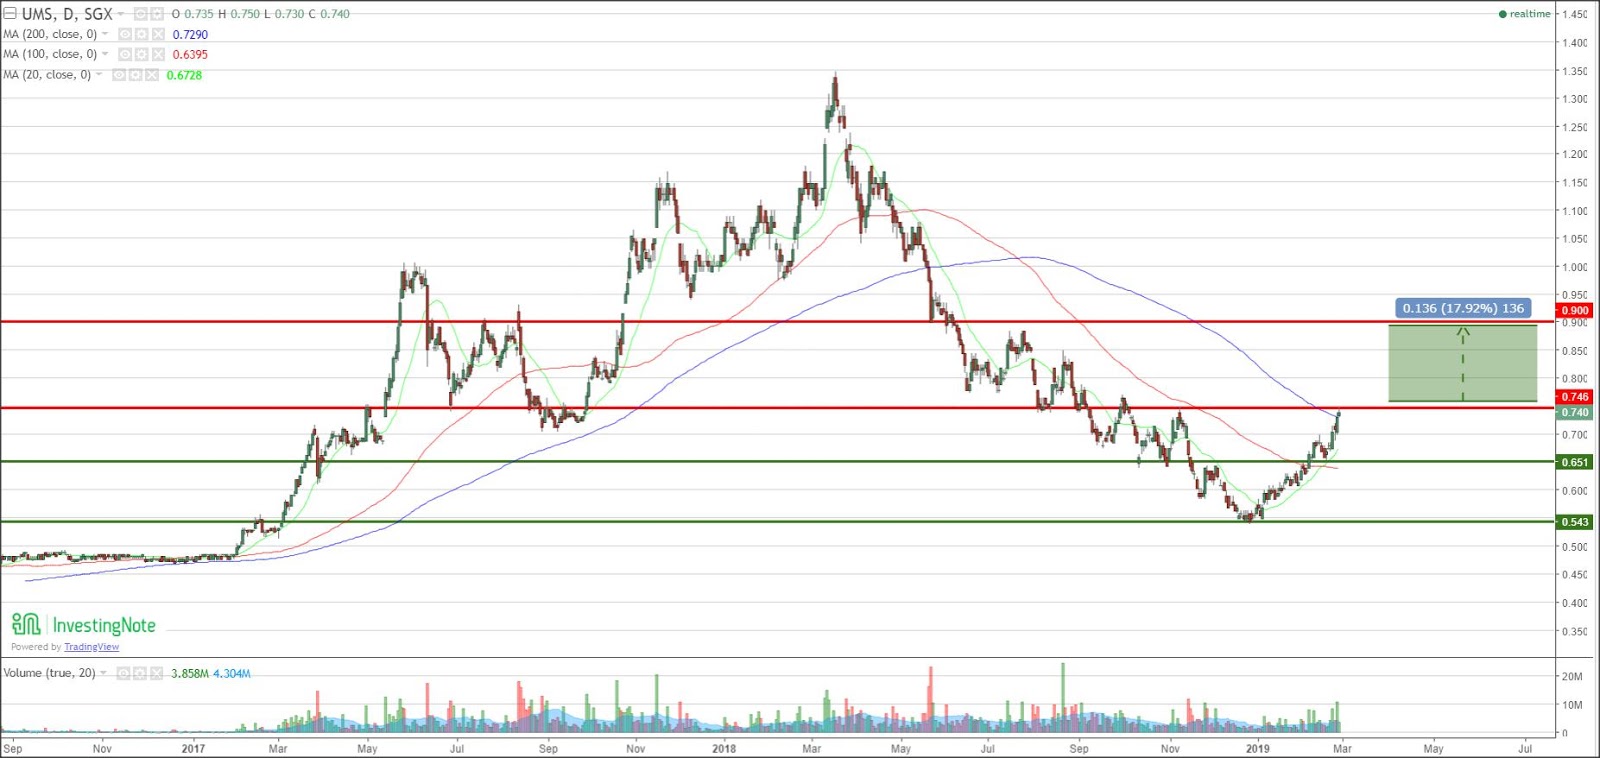
Task: Remove the Volume indicator
Action: 156,673
